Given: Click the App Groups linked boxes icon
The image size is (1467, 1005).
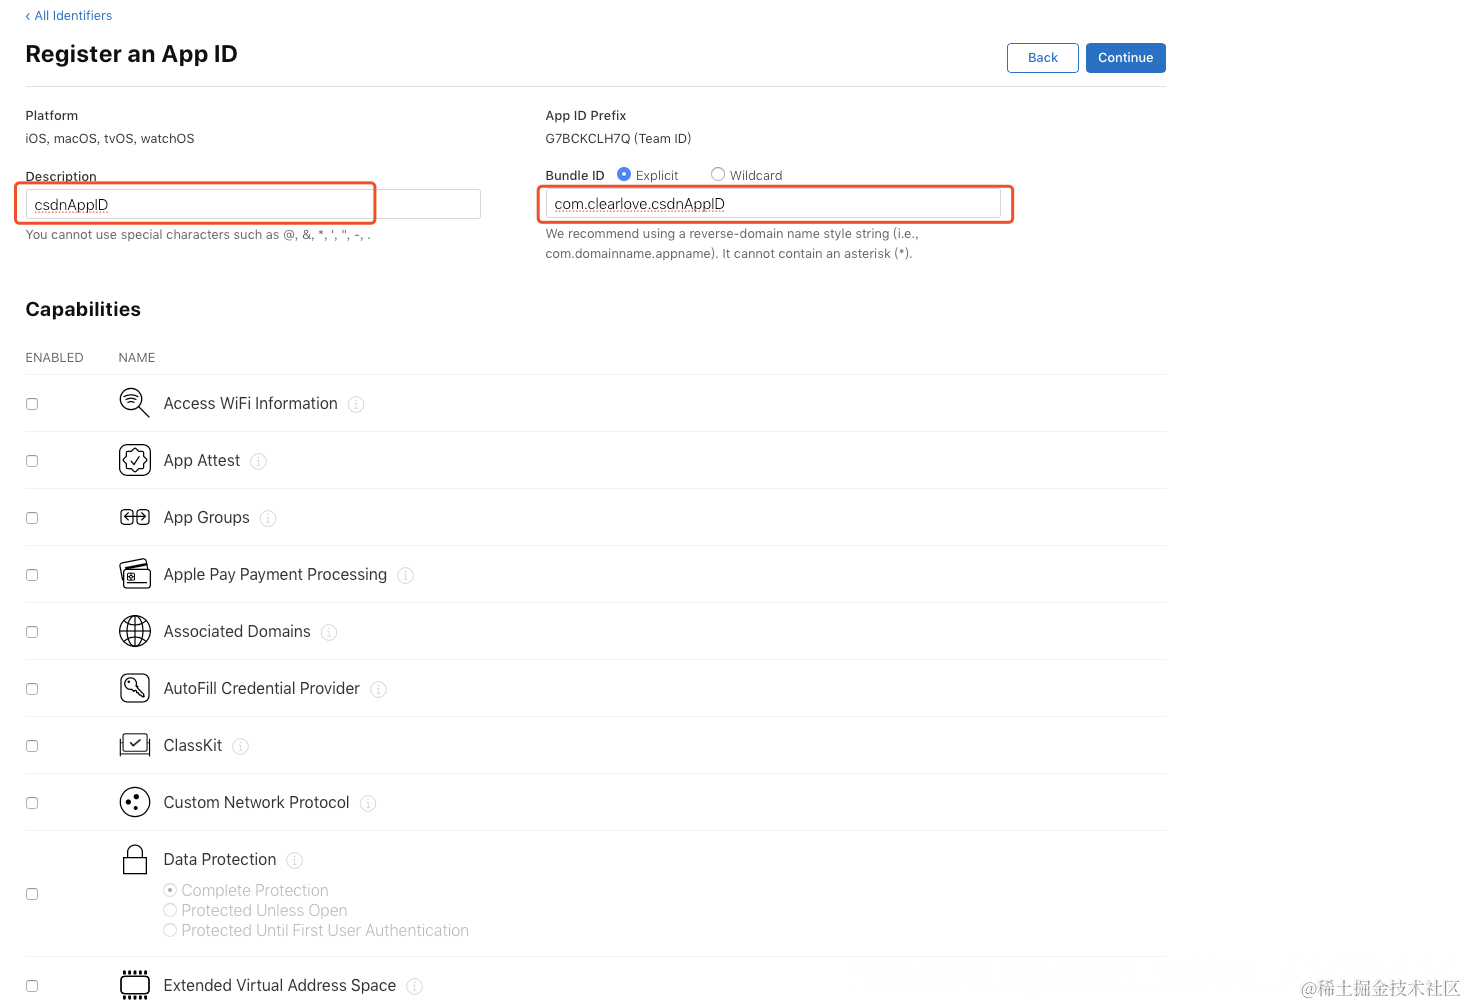Looking at the screenshot, I should 134,517.
